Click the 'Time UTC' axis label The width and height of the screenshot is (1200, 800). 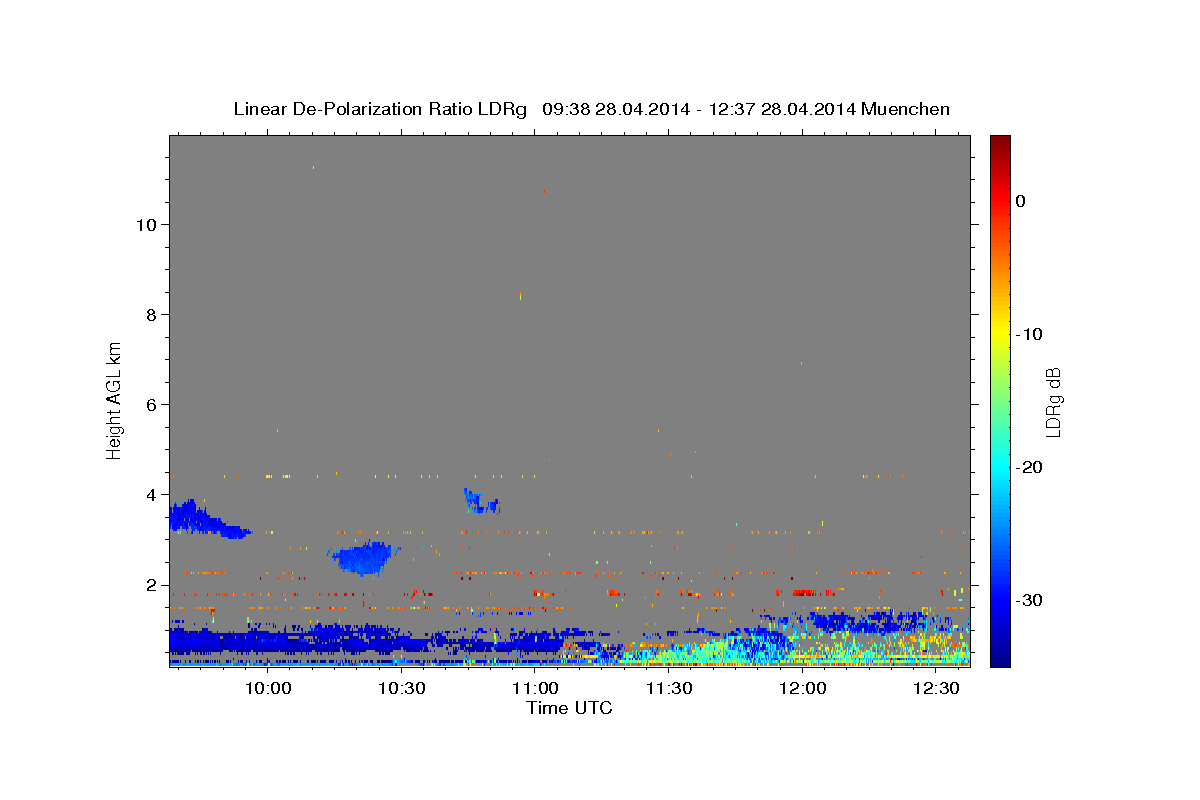pos(569,708)
